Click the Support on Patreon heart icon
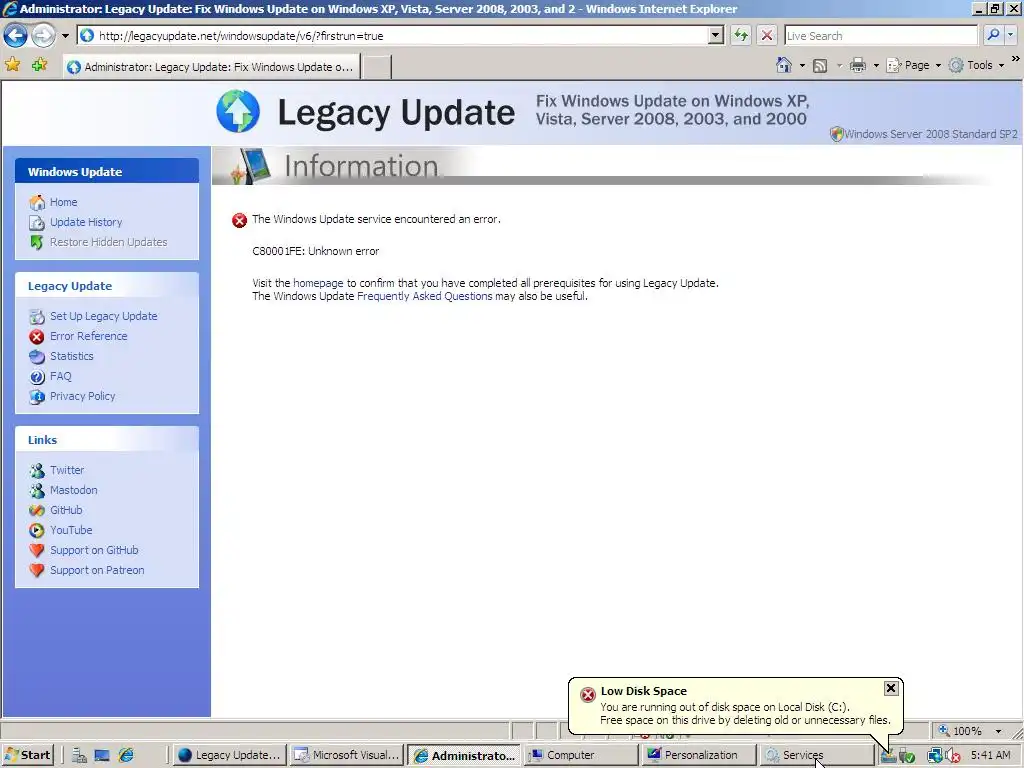Viewport: 1024px width, 768px height. [37, 570]
